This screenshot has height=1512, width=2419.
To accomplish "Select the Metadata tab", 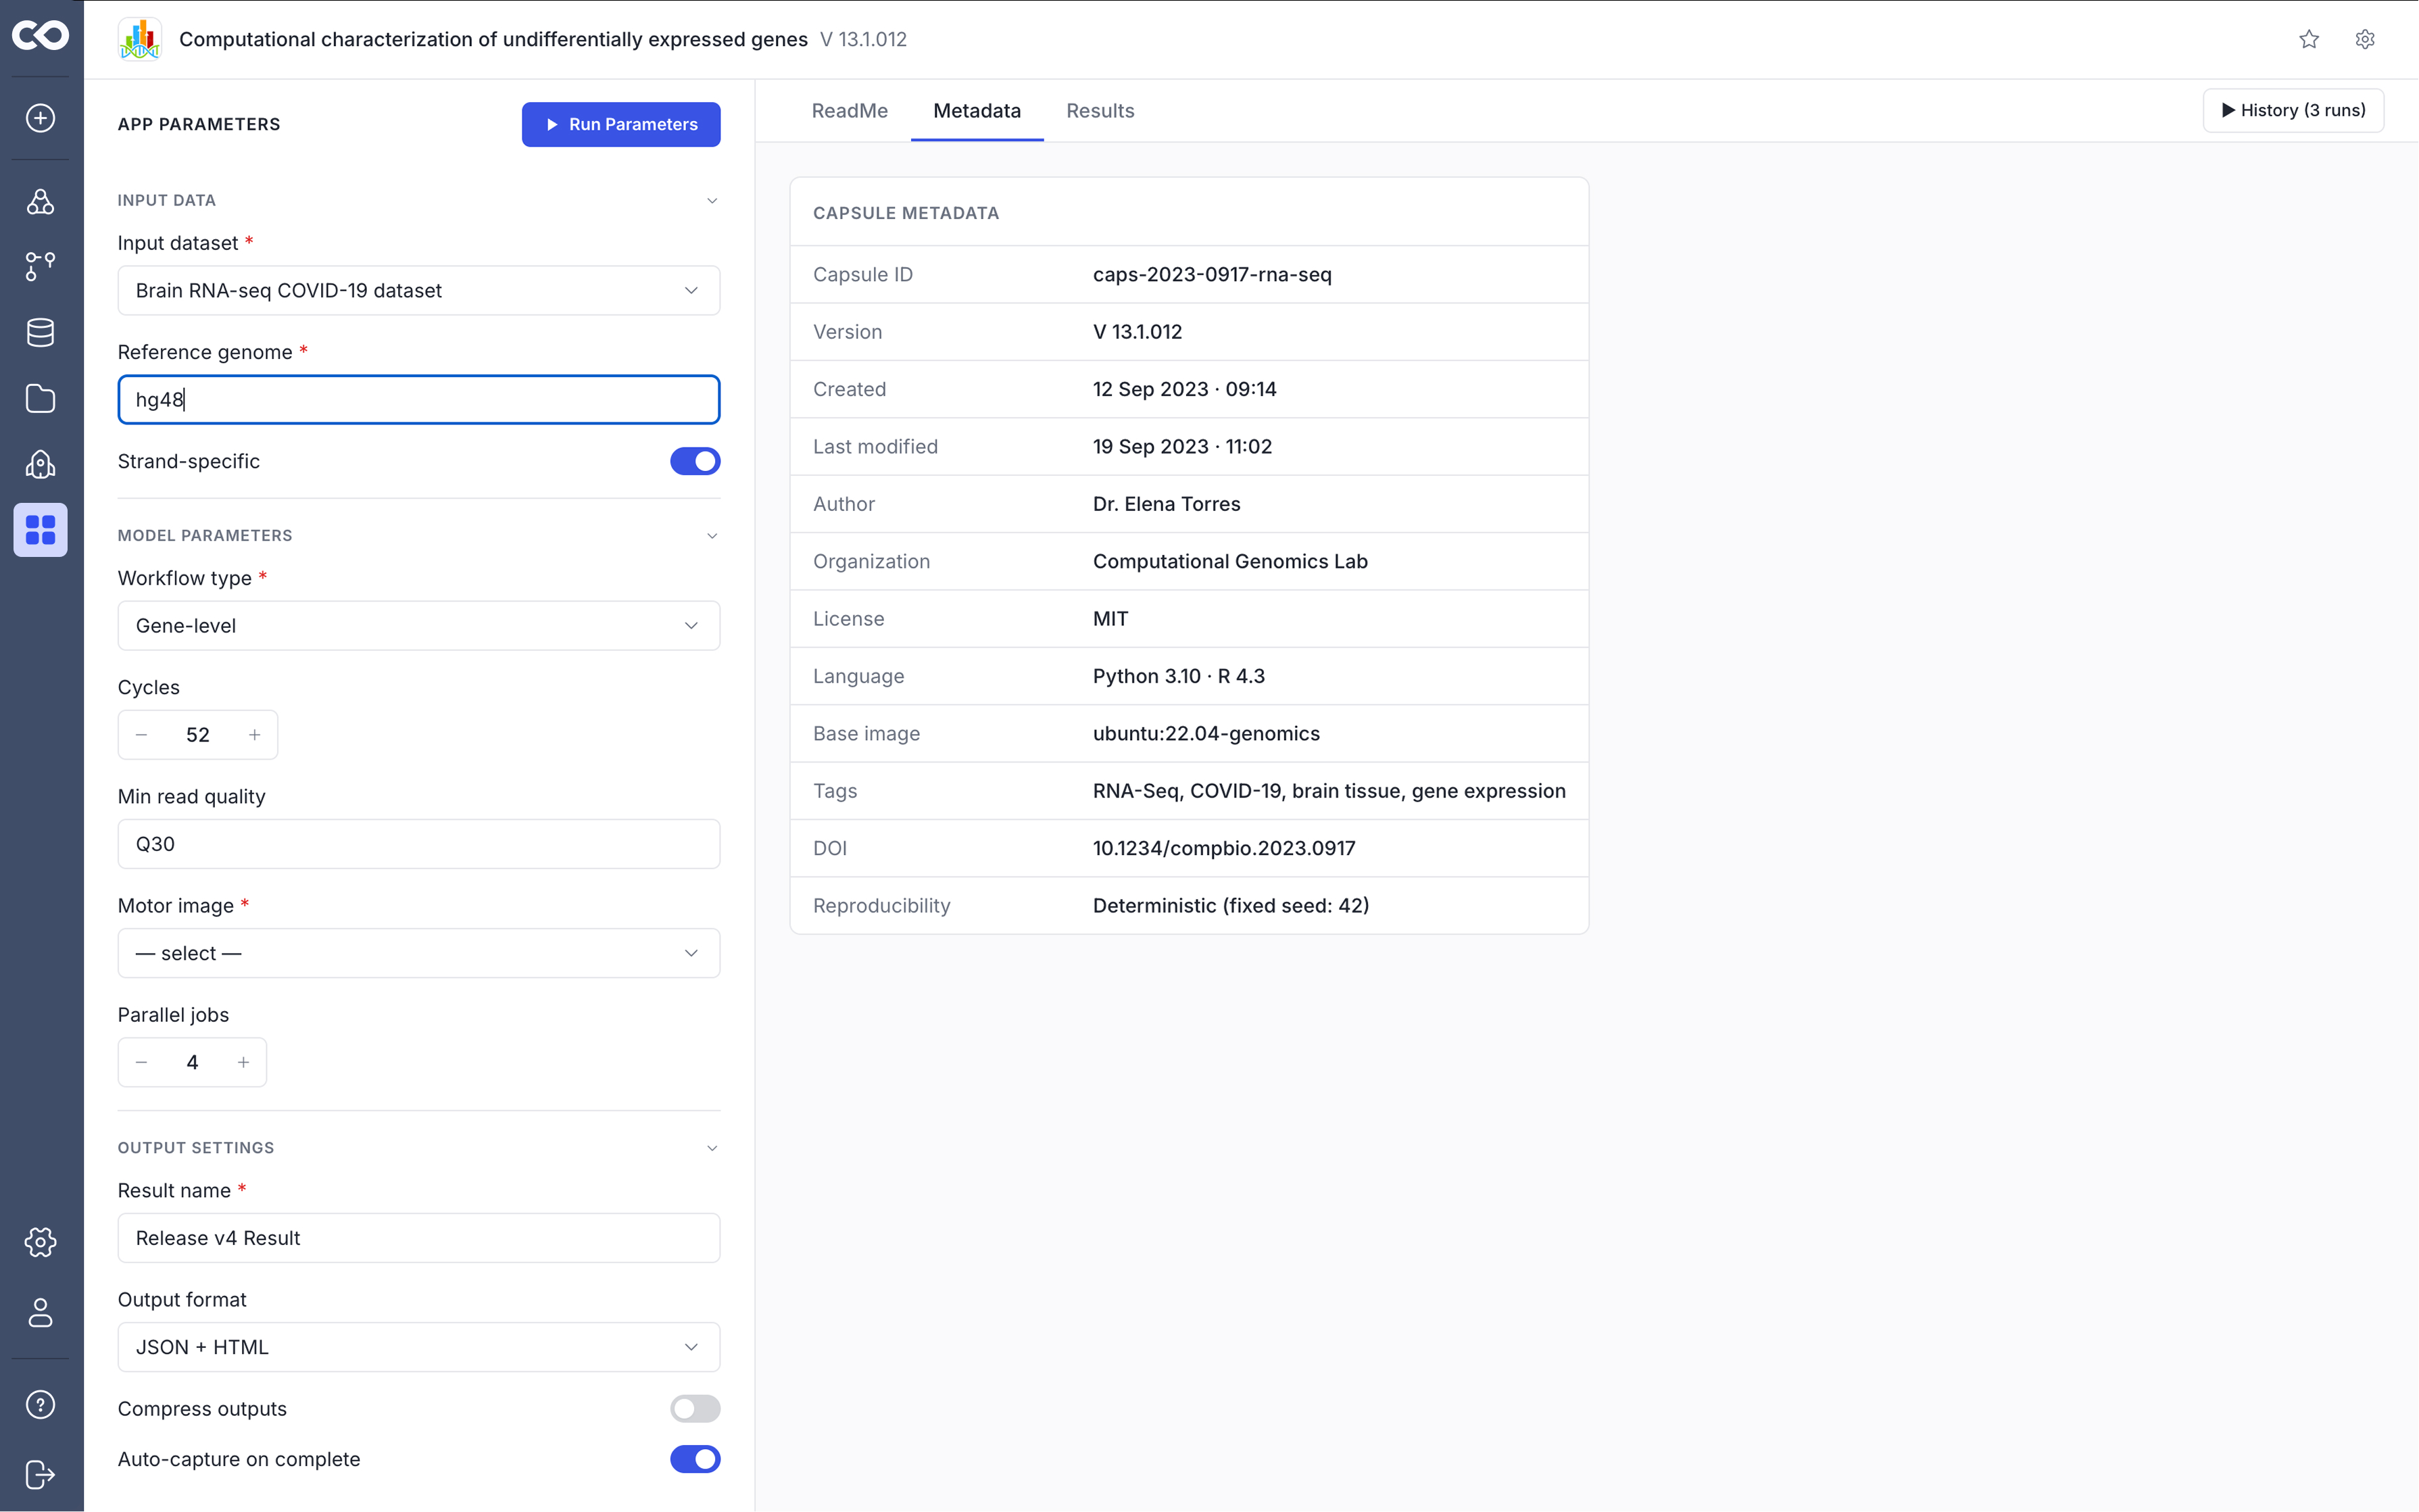I will [977, 111].
